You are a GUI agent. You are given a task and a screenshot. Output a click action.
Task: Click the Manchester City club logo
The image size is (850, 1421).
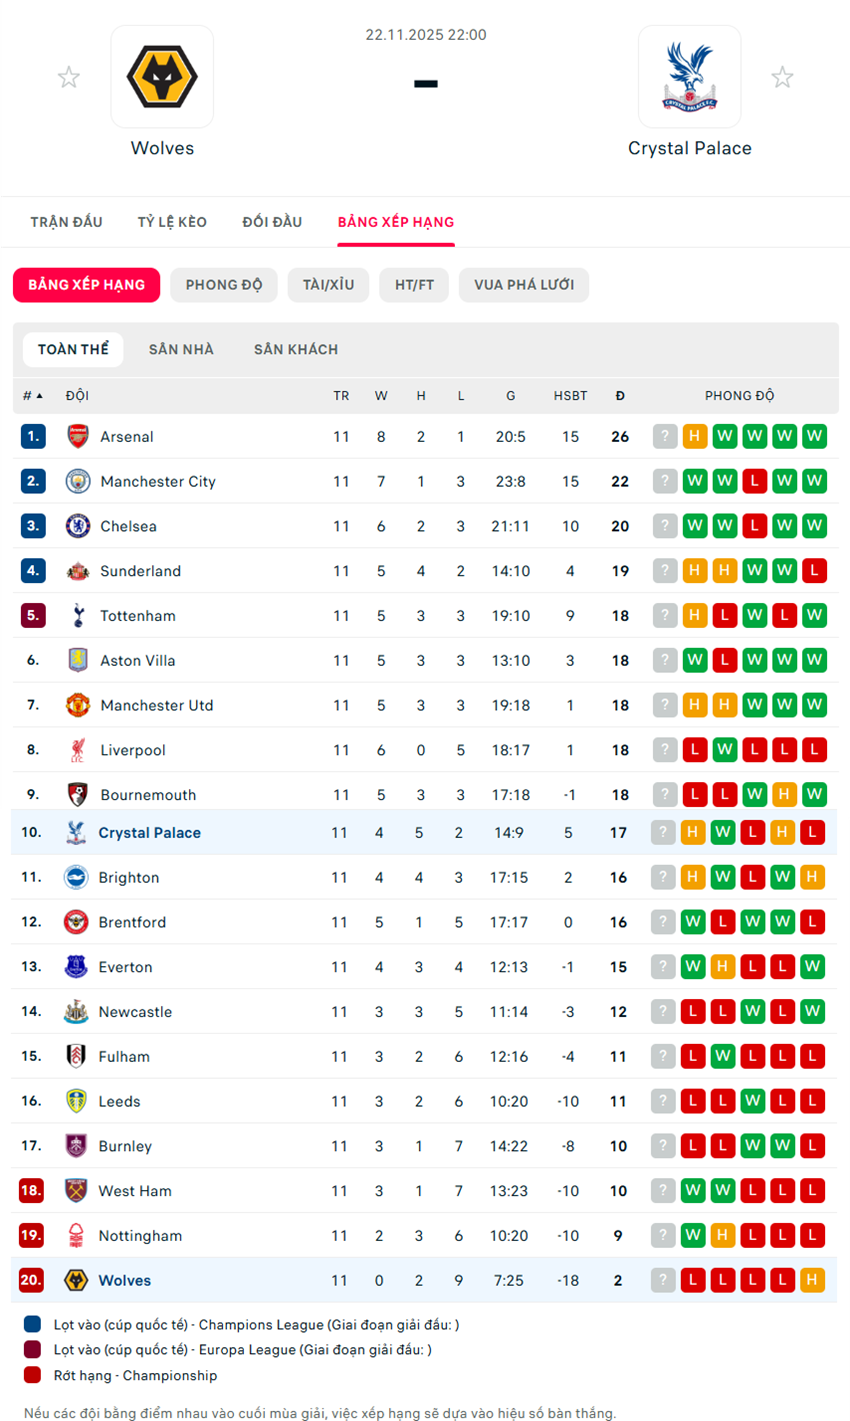pyautogui.click(x=78, y=482)
